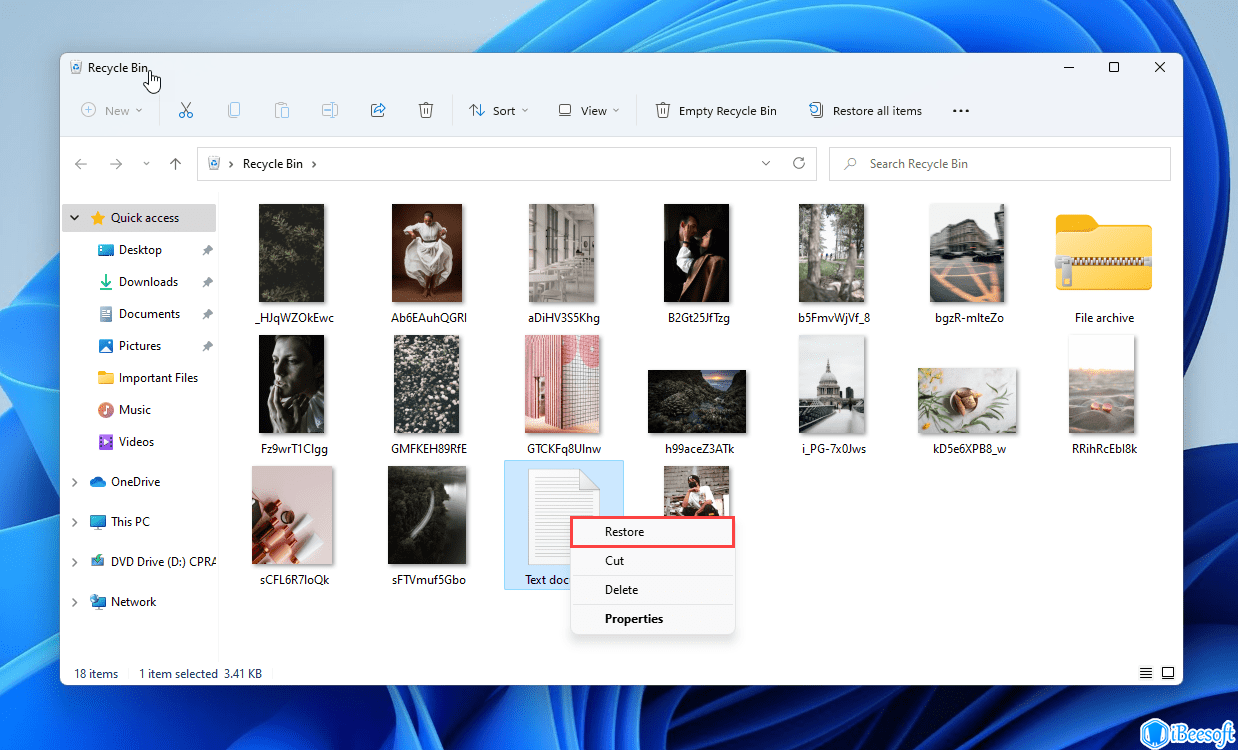Screen dimensions: 1238x750
Task: Click the Copy icon in toolbar
Action: 234,111
